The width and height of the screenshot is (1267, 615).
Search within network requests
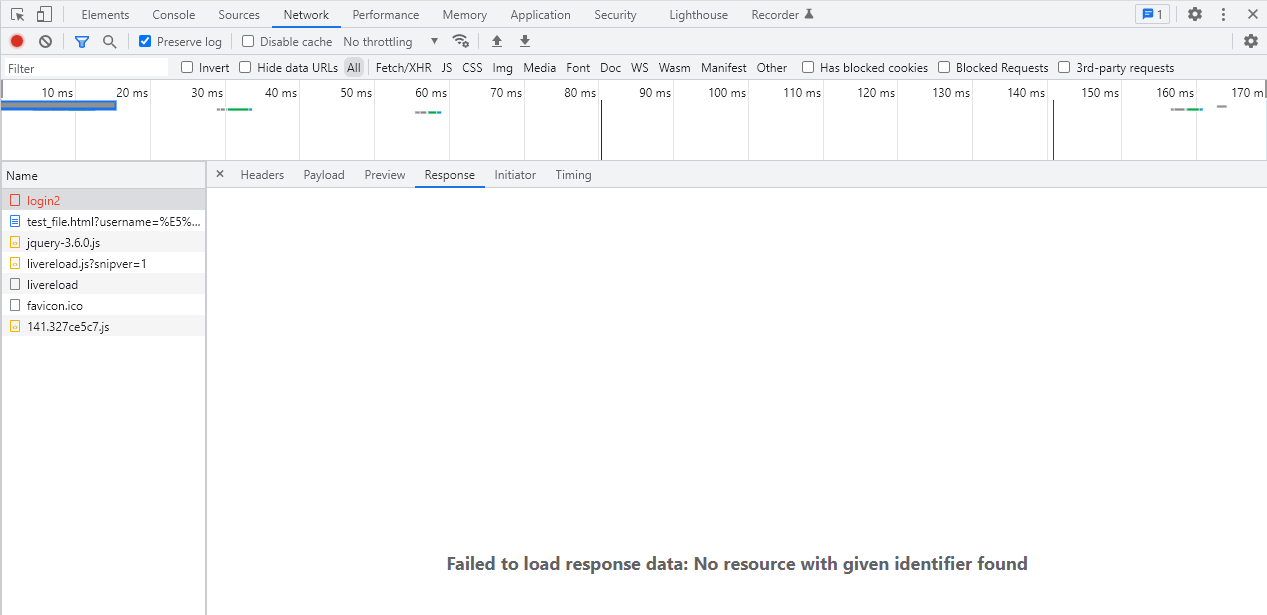[110, 41]
